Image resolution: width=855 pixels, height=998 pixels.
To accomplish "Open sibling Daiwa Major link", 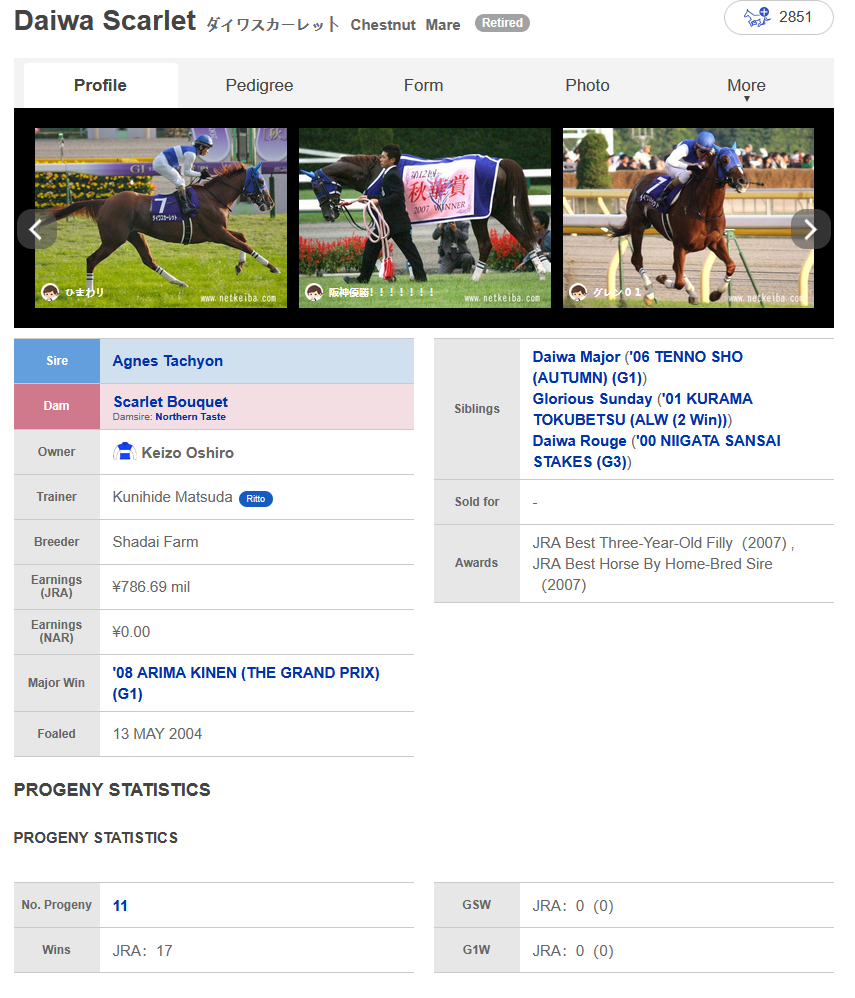I will tap(576, 357).
